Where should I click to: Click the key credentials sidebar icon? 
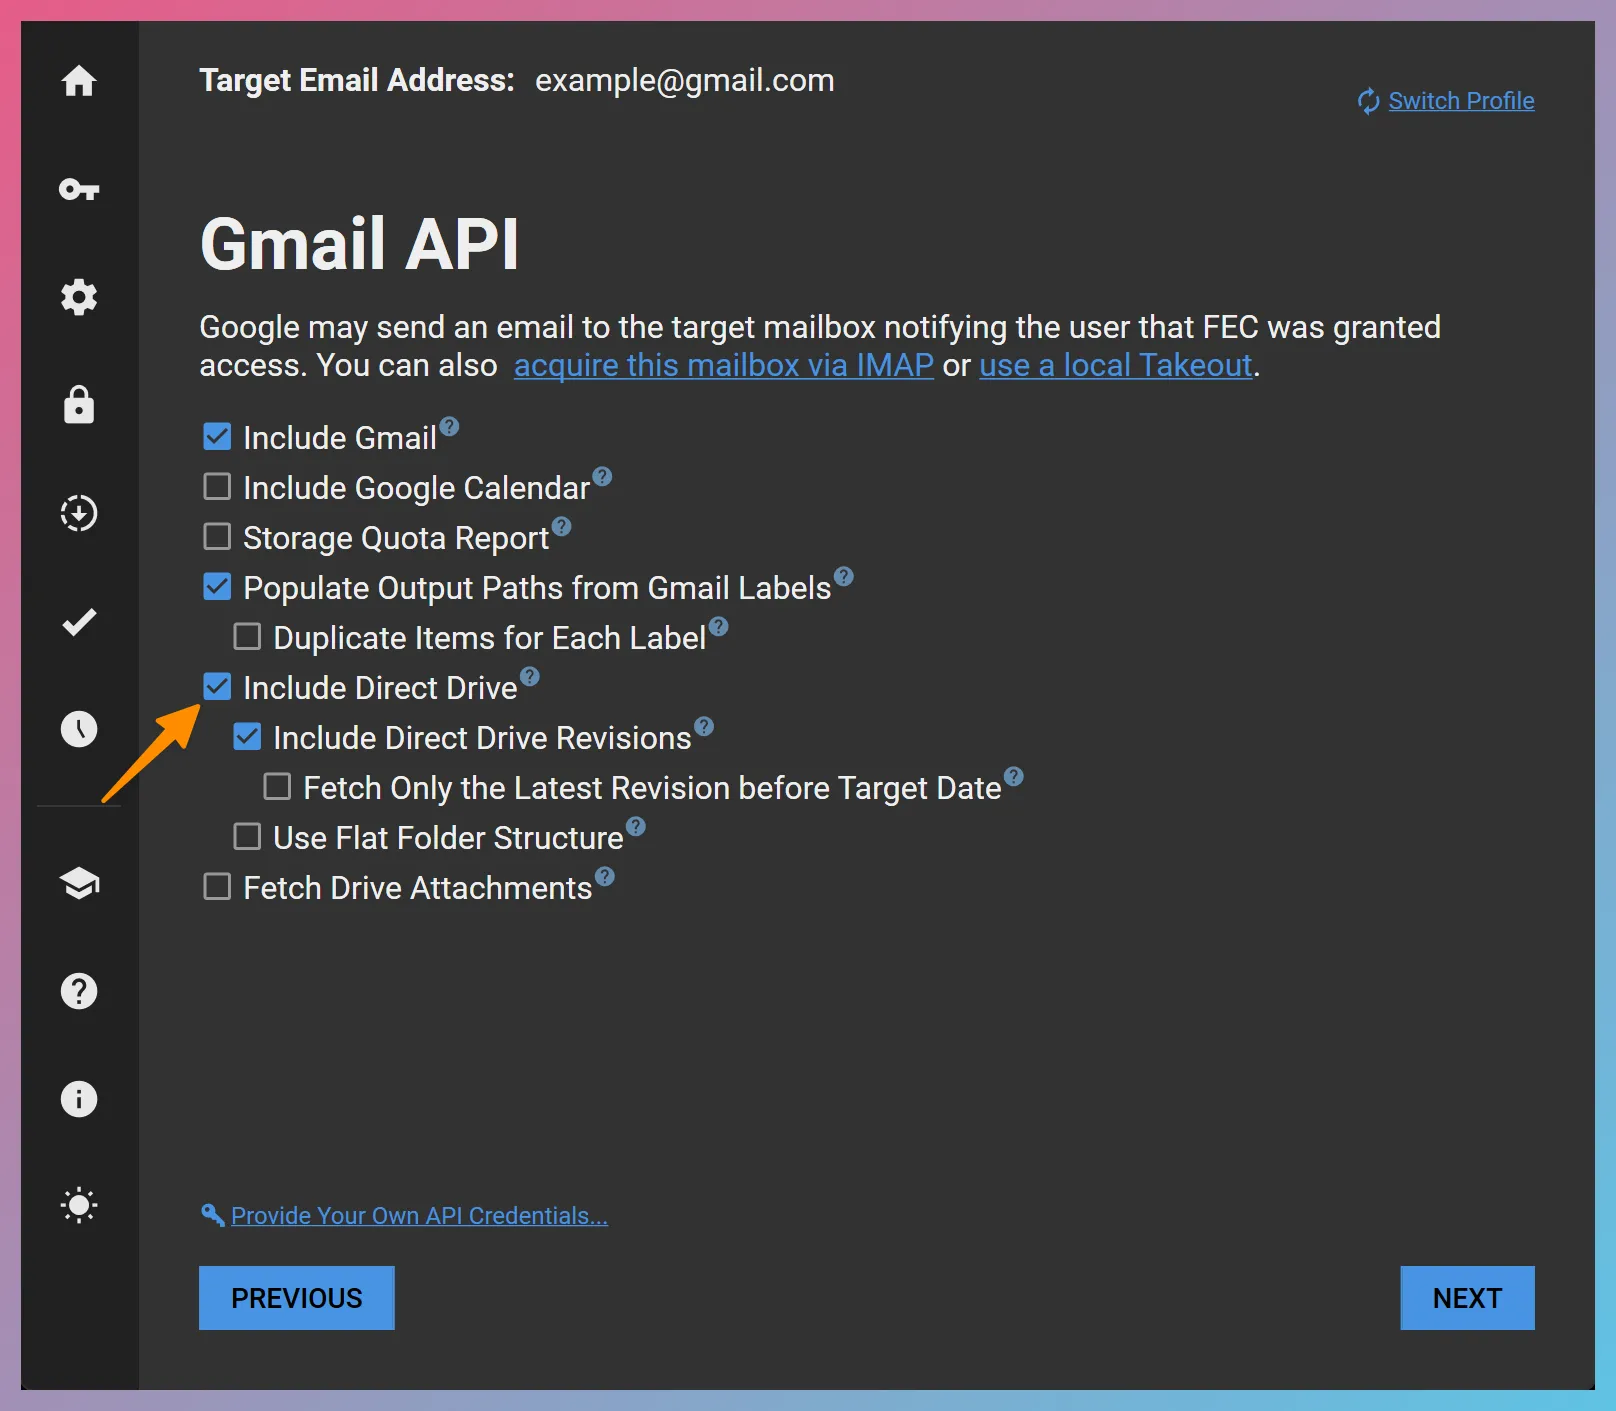pyautogui.click(x=79, y=189)
